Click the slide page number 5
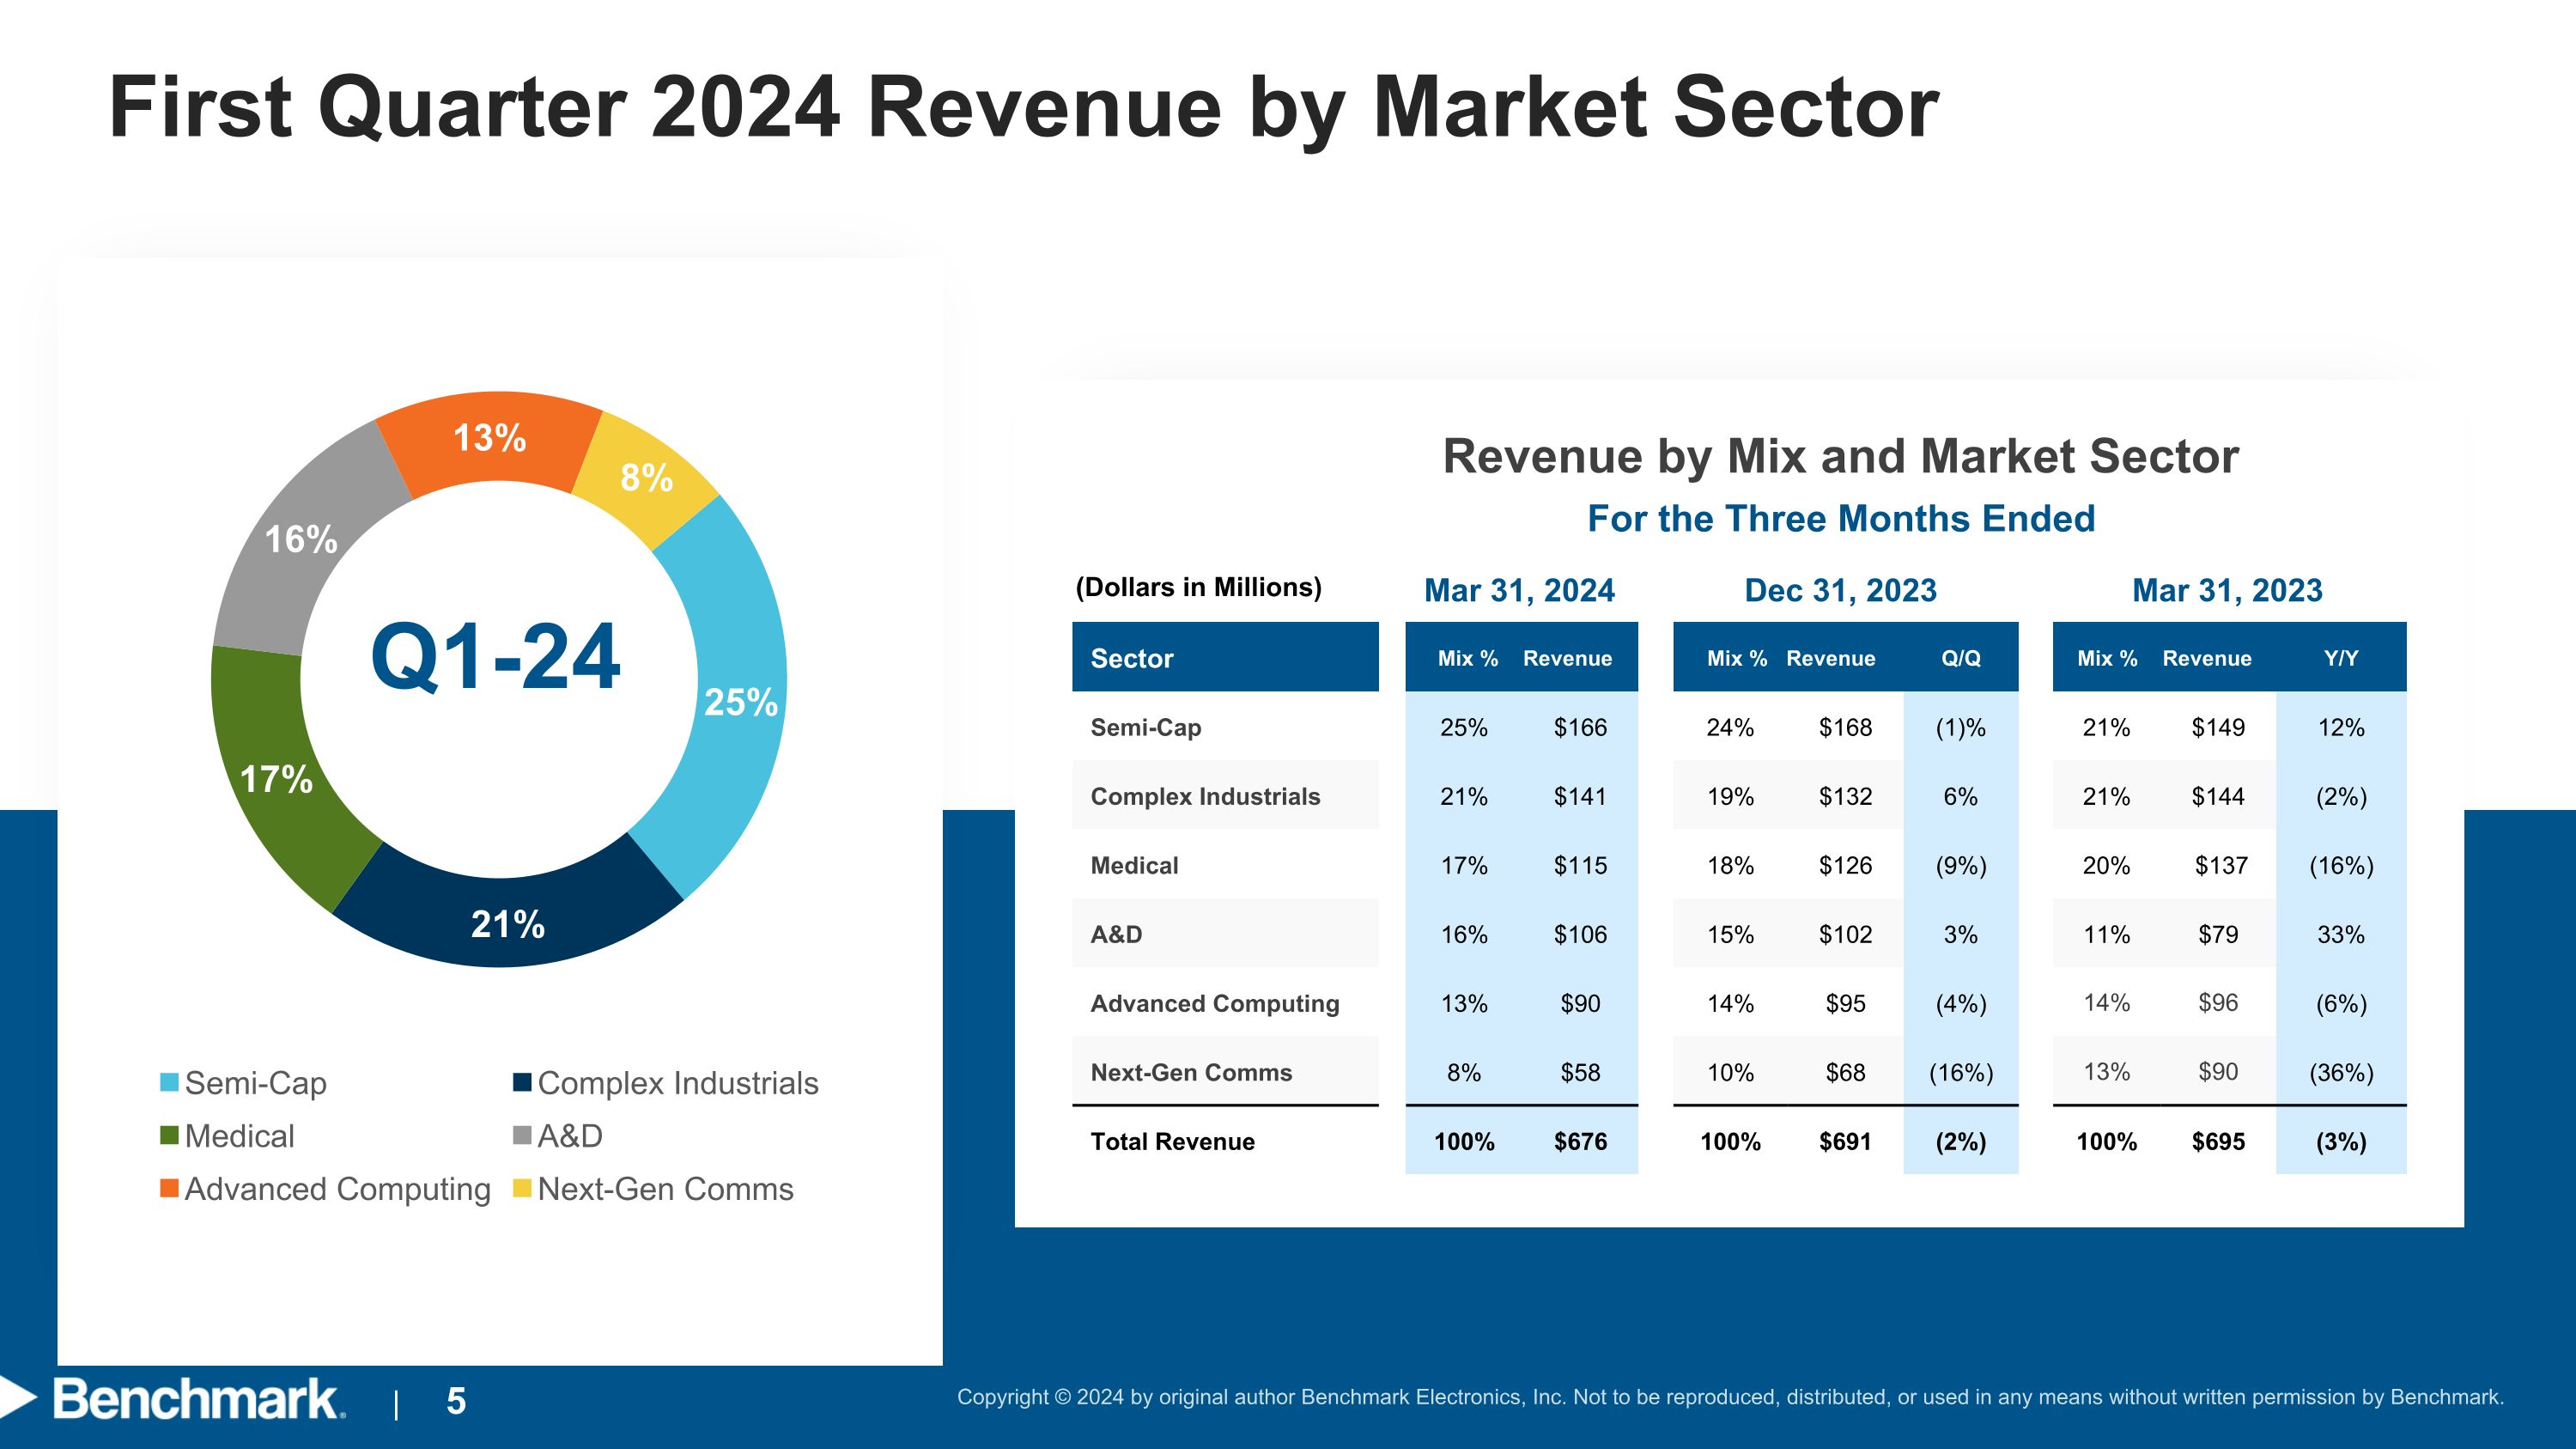This screenshot has width=2576, height=1449. click(456, 1401)
